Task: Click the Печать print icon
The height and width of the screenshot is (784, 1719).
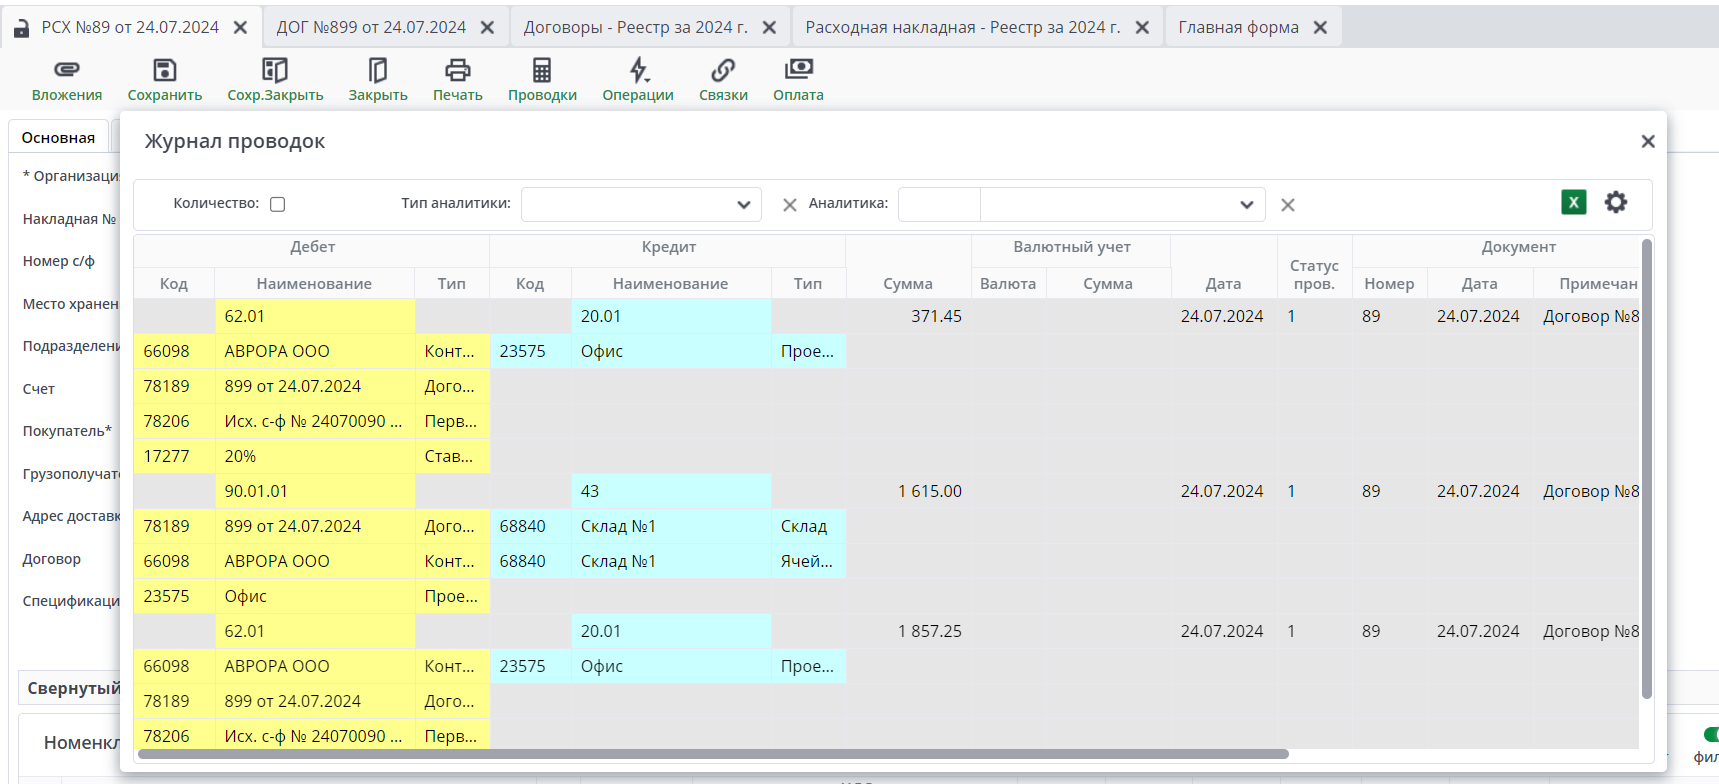Action: [x=457, y=70]
